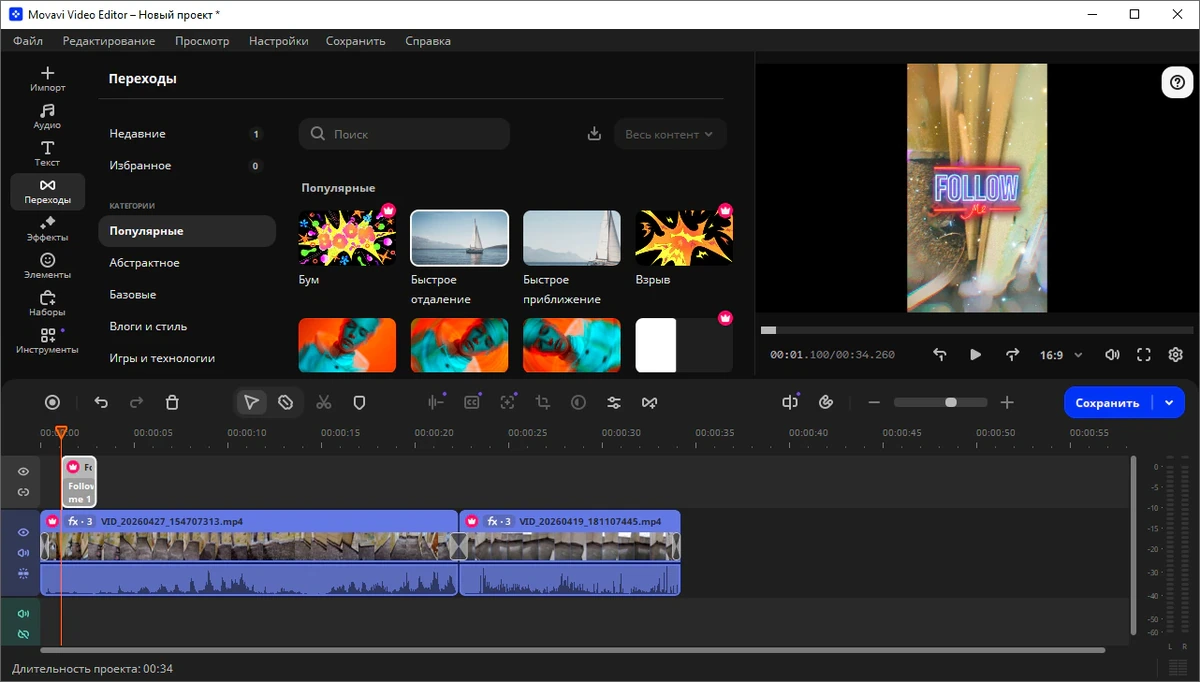Viewport: 1200px width, 682px height.
Task: Open the motion tracking tool
Action: coord(508,402)
